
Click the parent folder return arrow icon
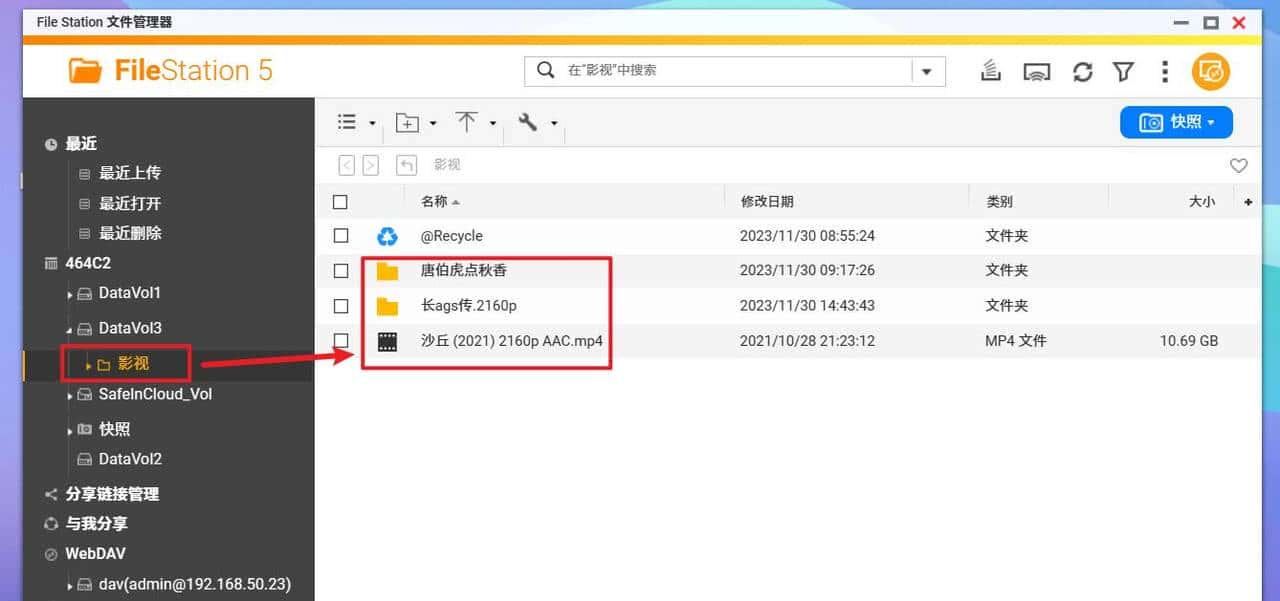pos(406,165)
